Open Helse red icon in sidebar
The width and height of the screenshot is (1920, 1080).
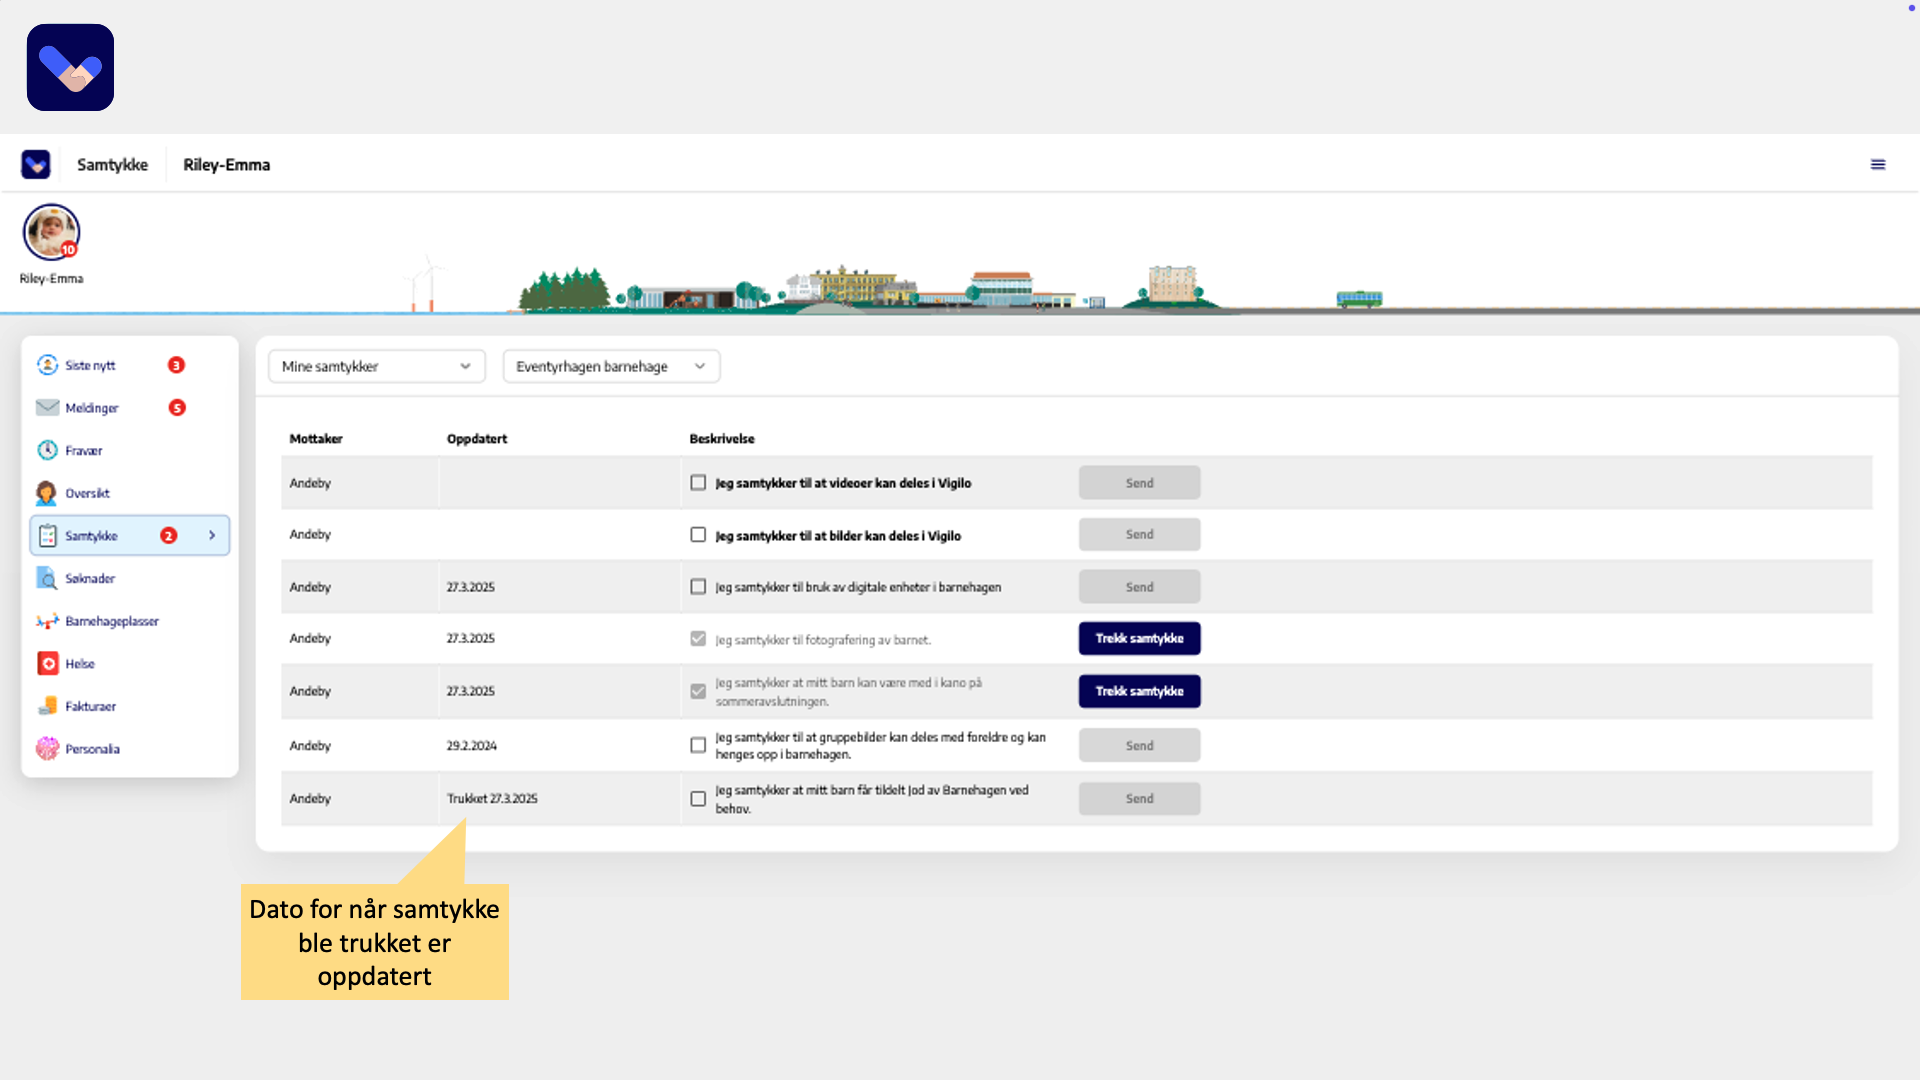coord(47,664)
